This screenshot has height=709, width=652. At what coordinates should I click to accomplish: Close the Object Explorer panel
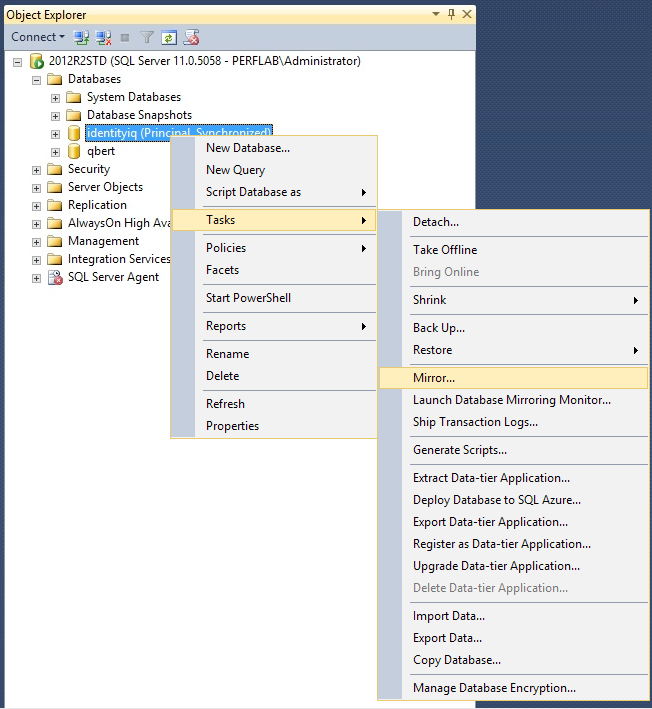[x=467, y=14]
